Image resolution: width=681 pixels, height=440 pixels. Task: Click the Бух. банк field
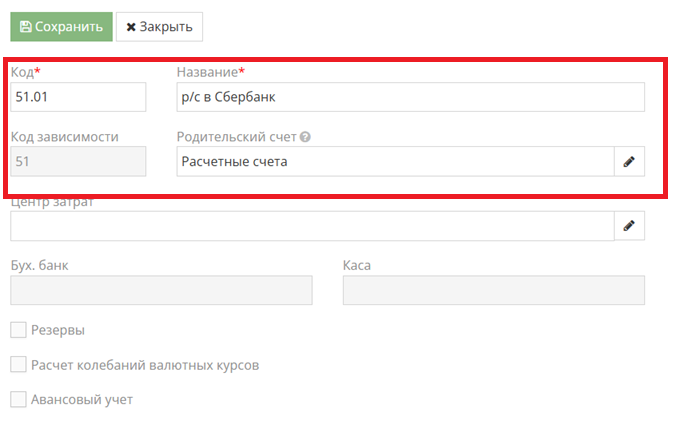(x=161, y=290)
